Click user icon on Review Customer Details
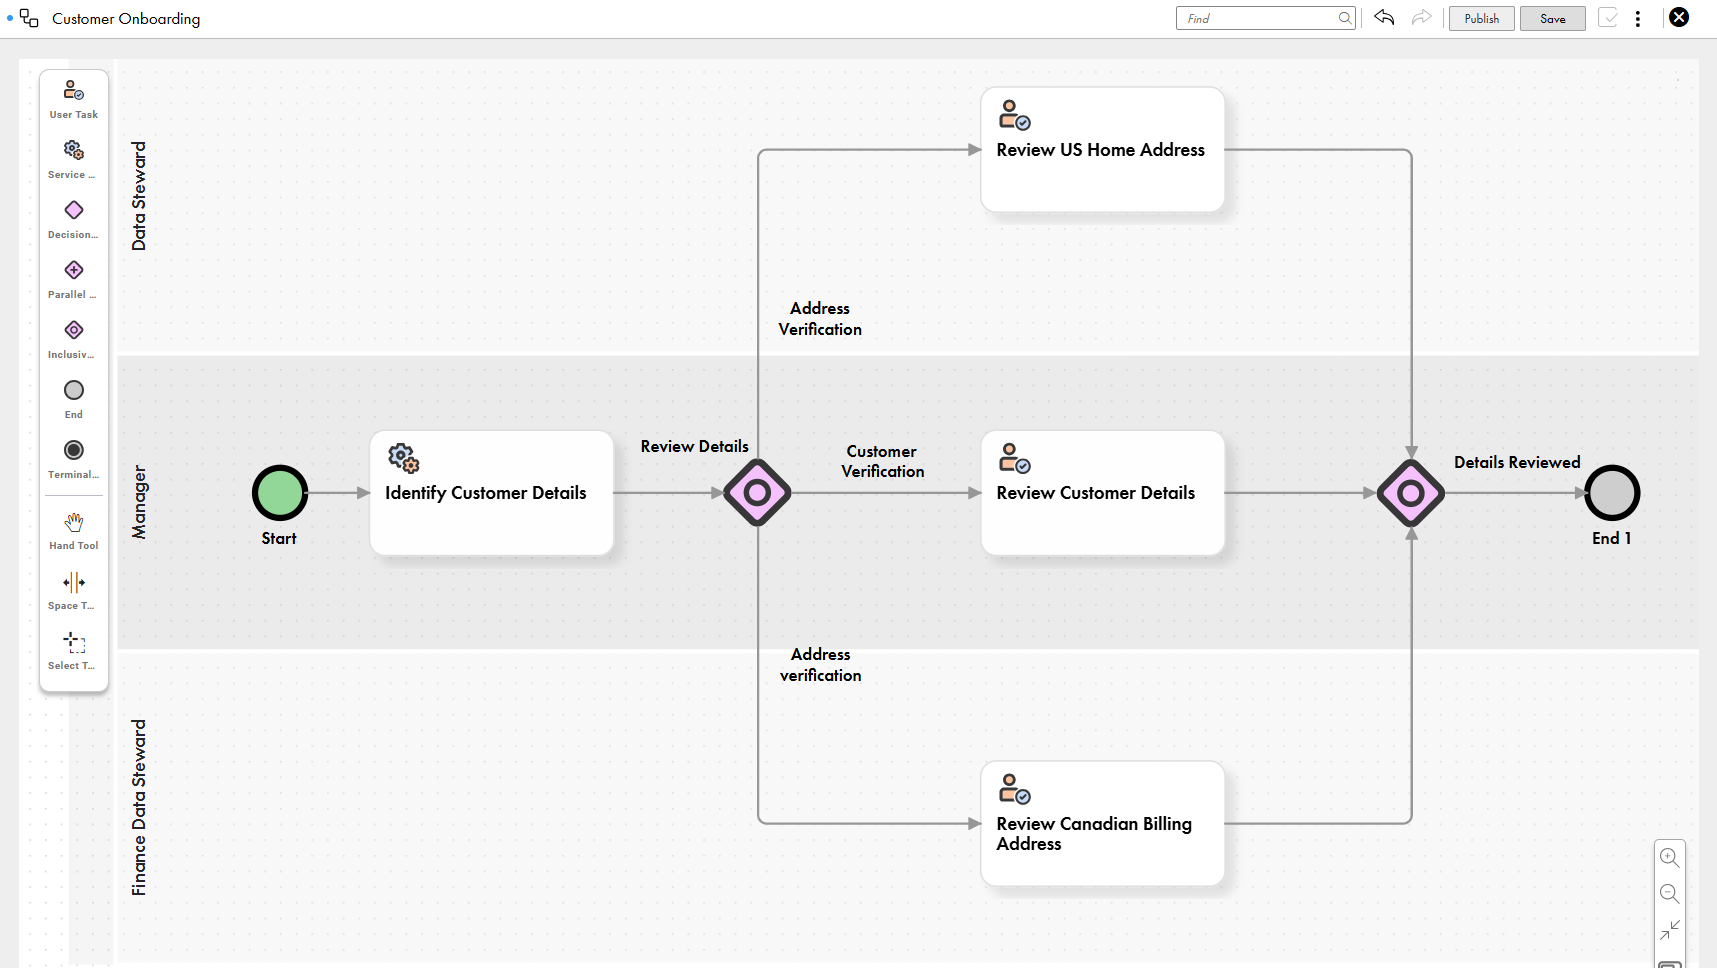The width and height of the screenshot is (1717, 968). click(1014, 458)
